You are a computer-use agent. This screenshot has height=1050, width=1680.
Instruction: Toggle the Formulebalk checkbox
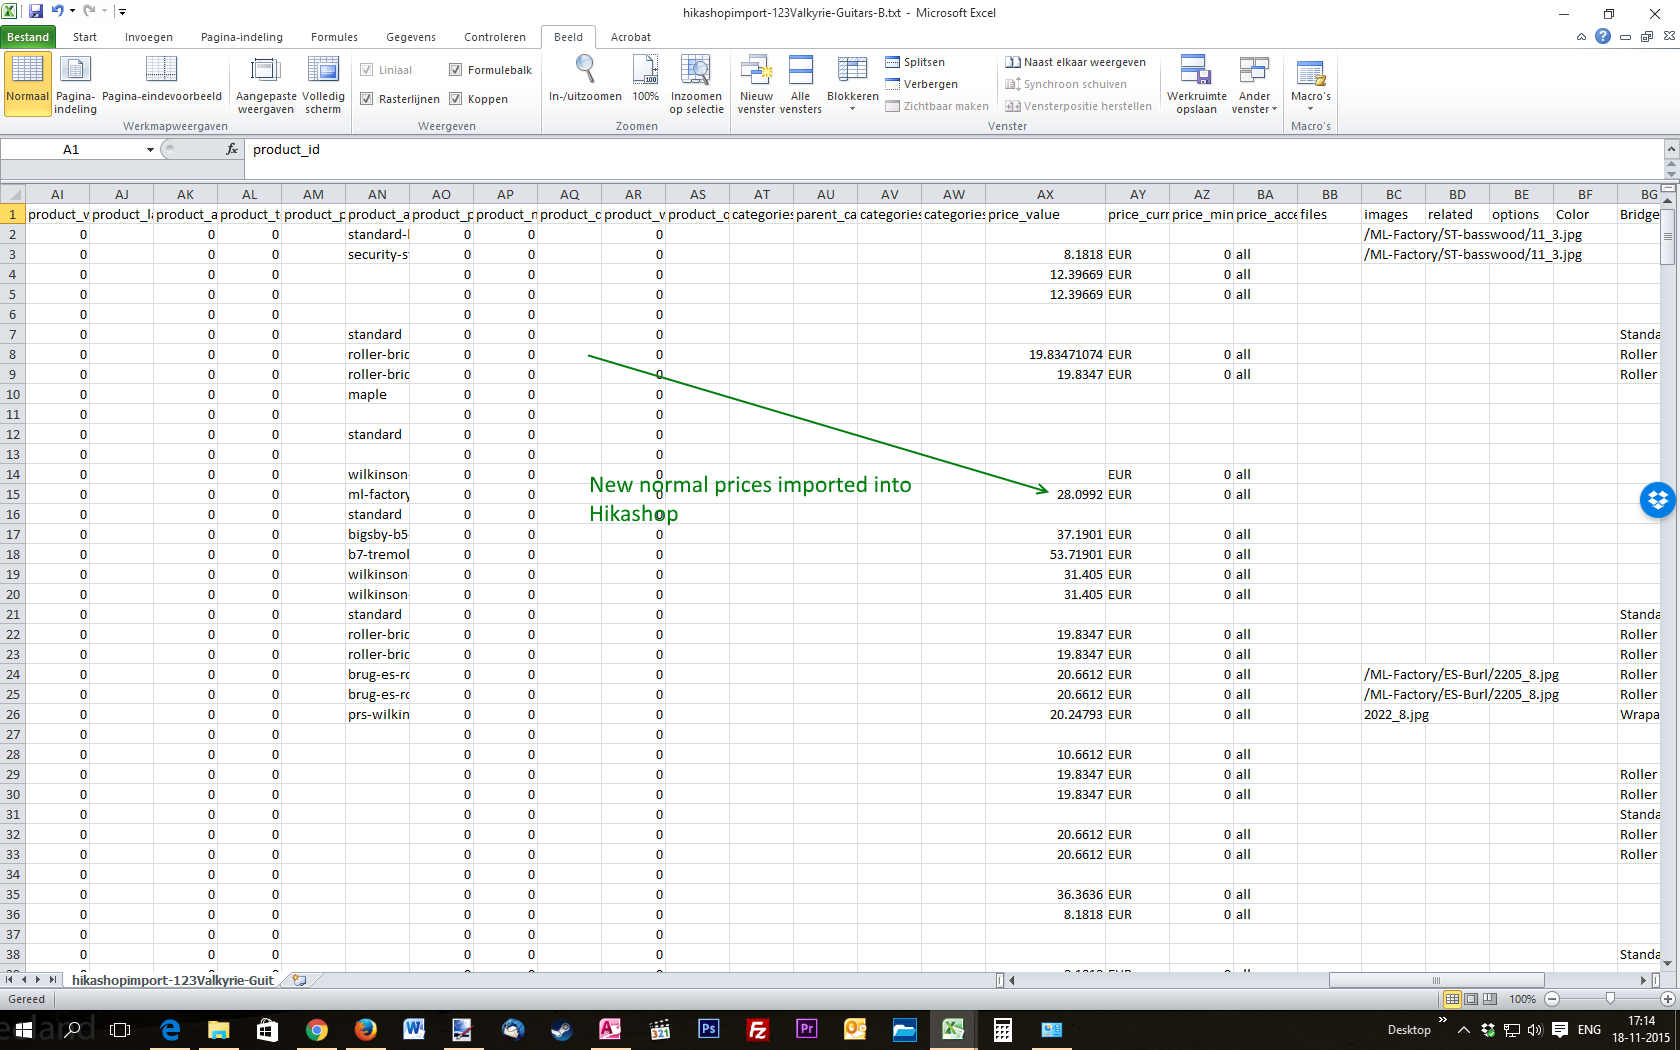[456, 70]
